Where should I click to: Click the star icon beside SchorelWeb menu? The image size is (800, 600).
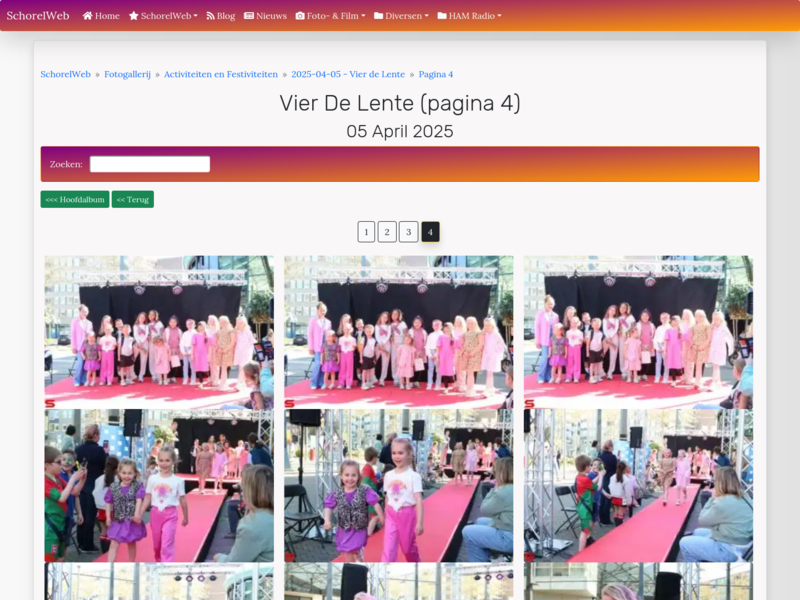(134, 16)
